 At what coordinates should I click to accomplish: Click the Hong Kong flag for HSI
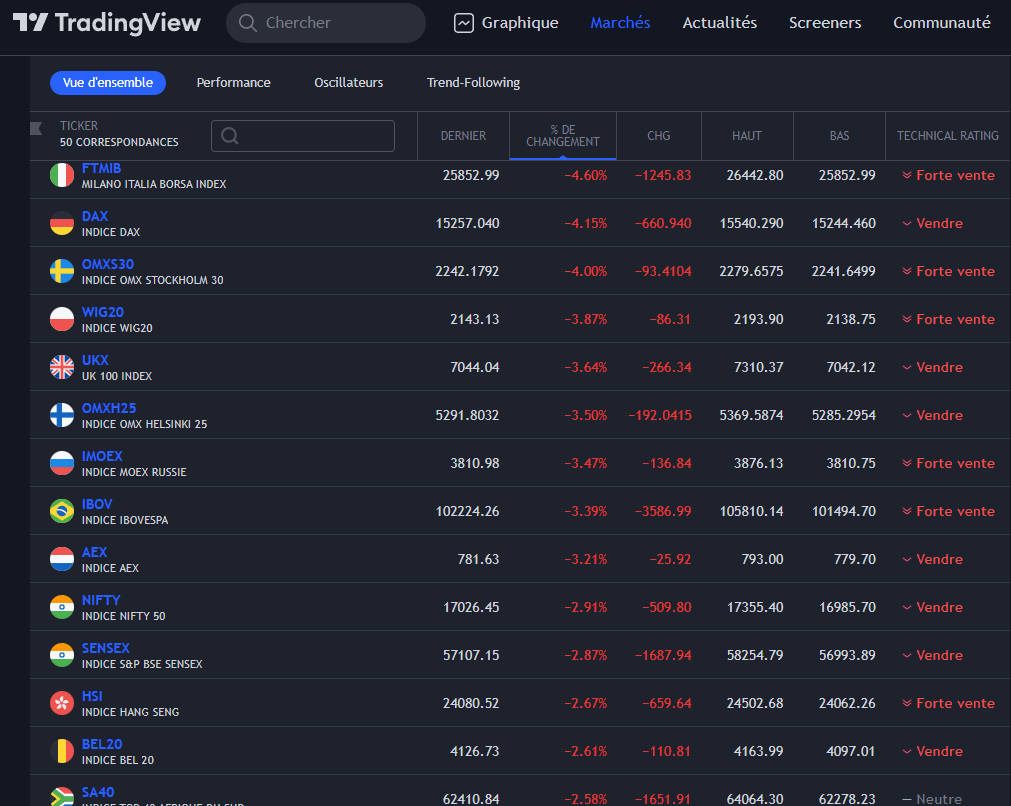pos(62,703)
